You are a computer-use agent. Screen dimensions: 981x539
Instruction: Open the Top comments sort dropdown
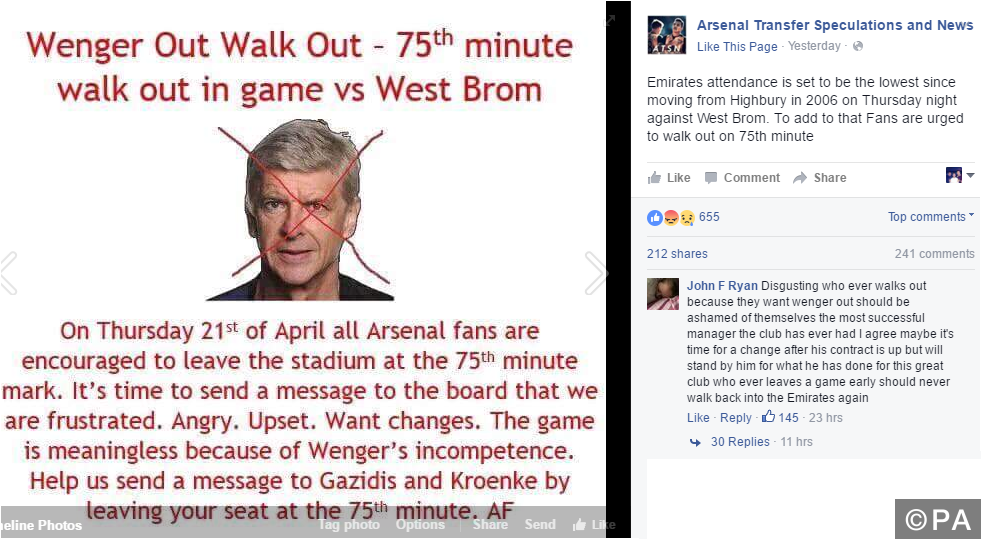coord(931,216)
